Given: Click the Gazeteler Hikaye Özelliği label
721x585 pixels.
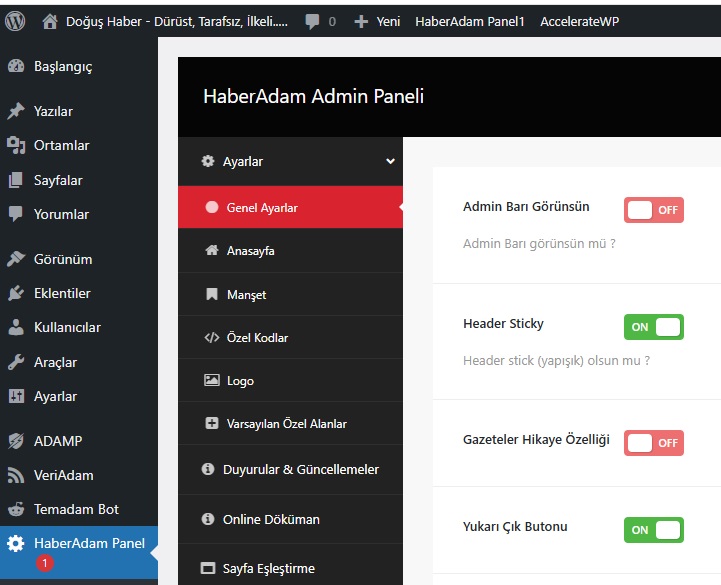Looking at the screenshot, I should tap(536, 440).
